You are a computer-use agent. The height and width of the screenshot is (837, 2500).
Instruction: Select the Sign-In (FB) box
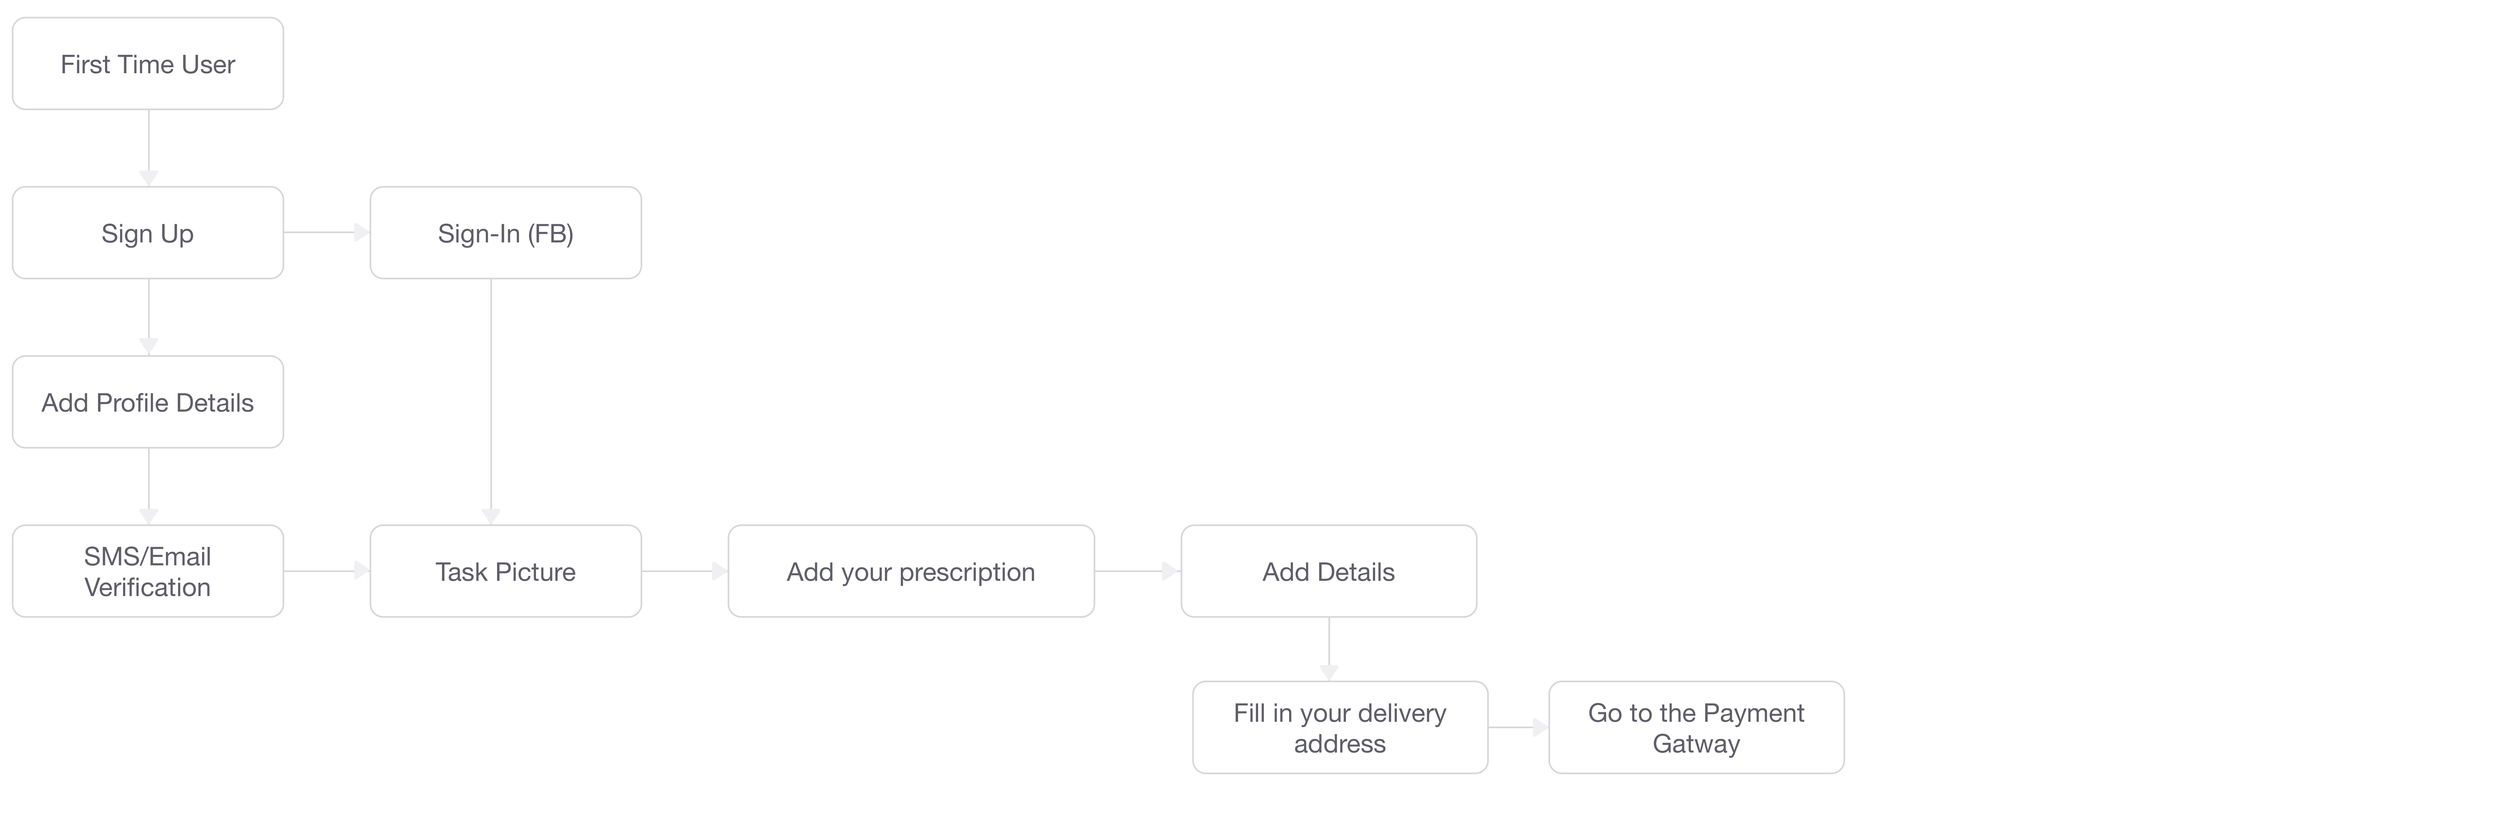point(506,233)
